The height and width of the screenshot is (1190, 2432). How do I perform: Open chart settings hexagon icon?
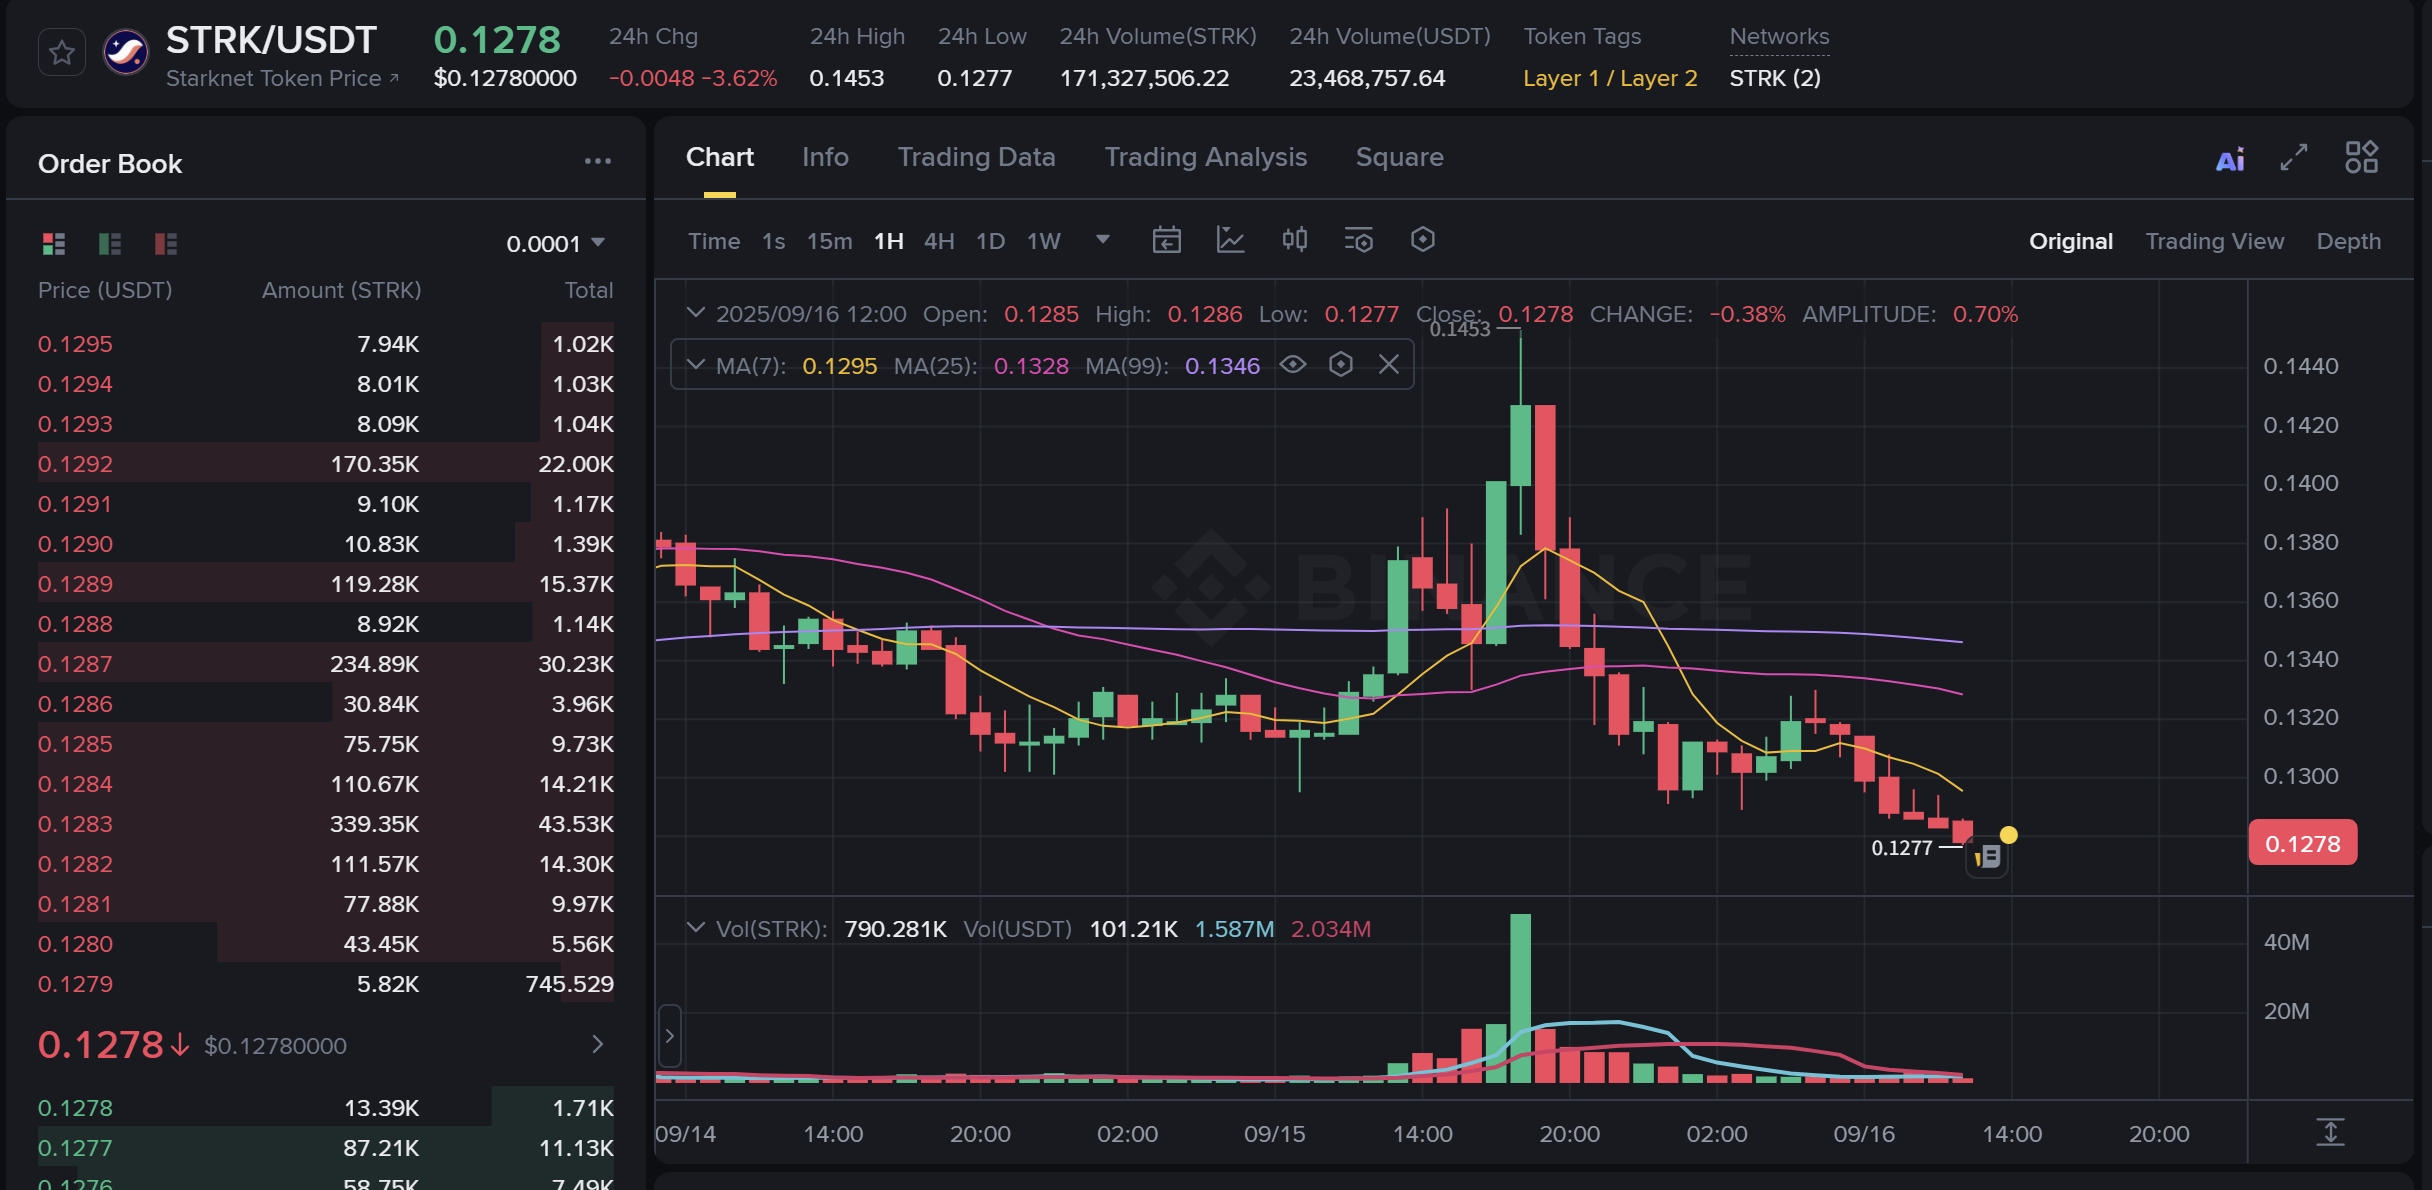pyautogui.click(x=1423, y=240)
